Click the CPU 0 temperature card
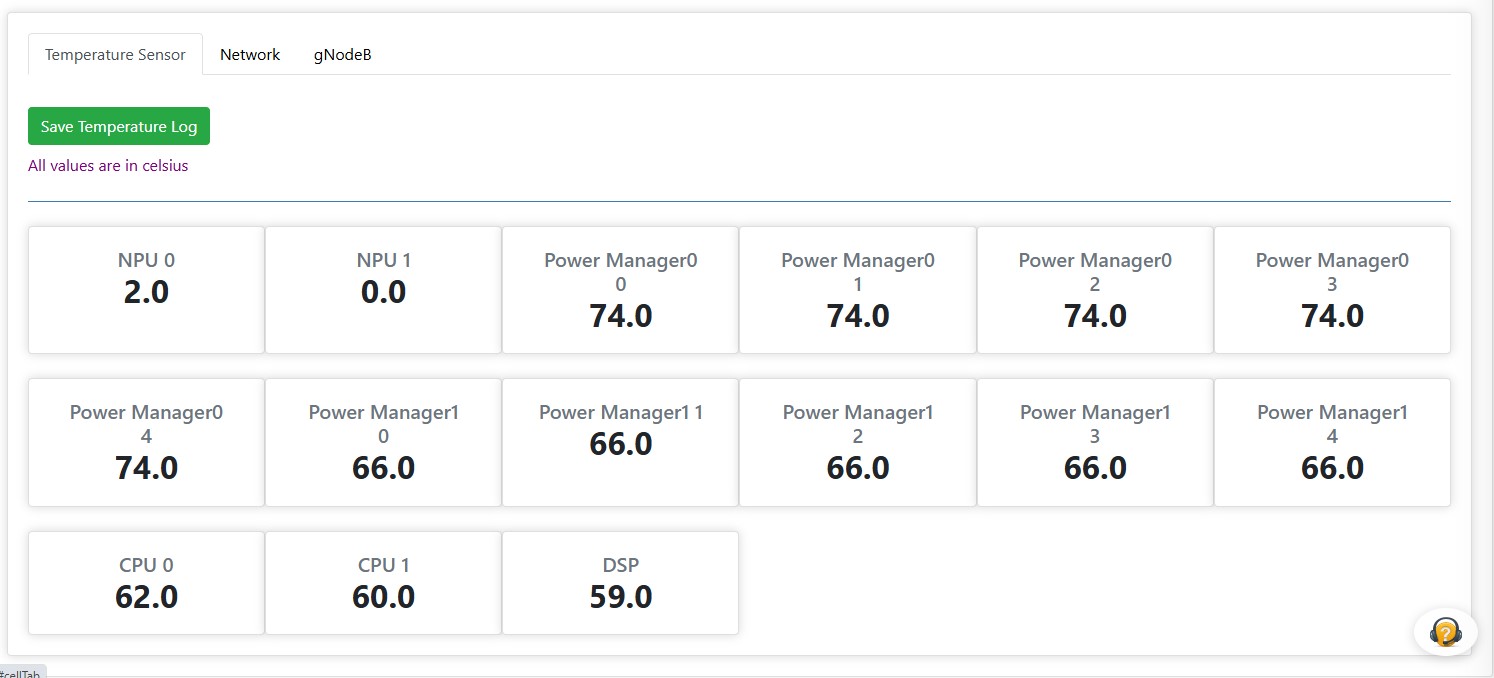This screenshot has width=1494, height=678. pos(146,582)
